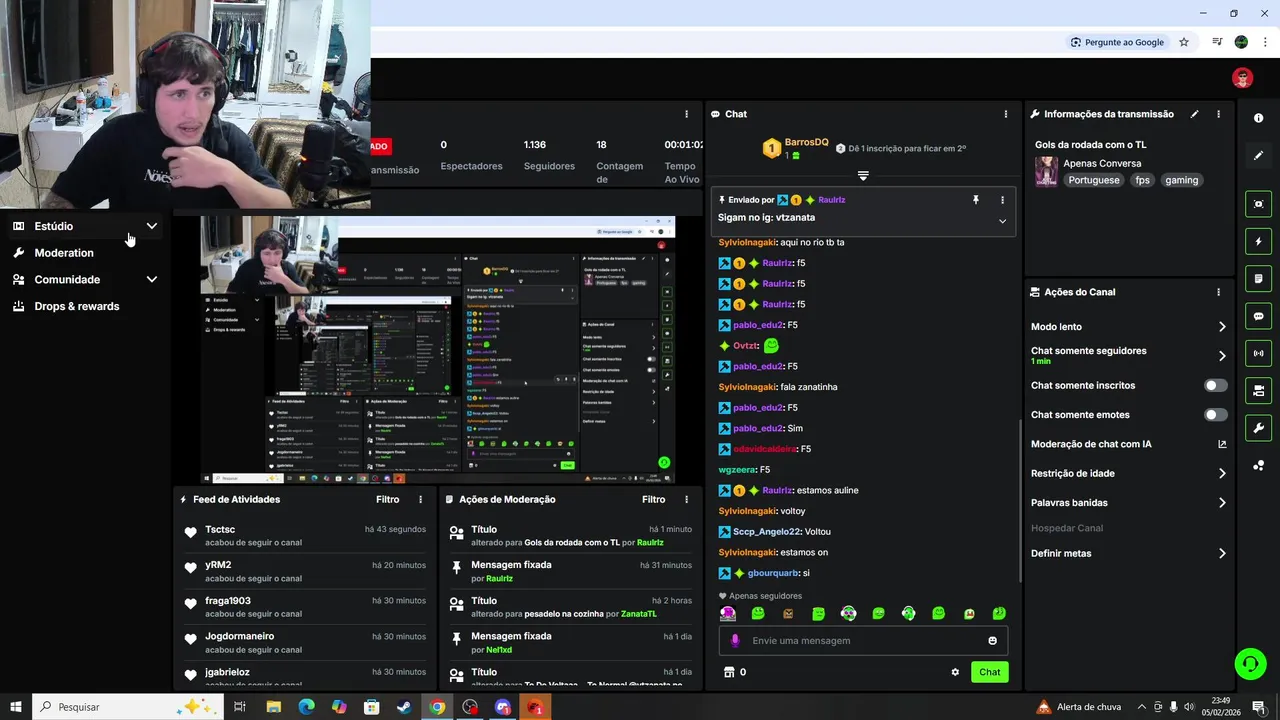Click username wgzeera in chat
1280x720 pixels.
click(x=737, y=470)
